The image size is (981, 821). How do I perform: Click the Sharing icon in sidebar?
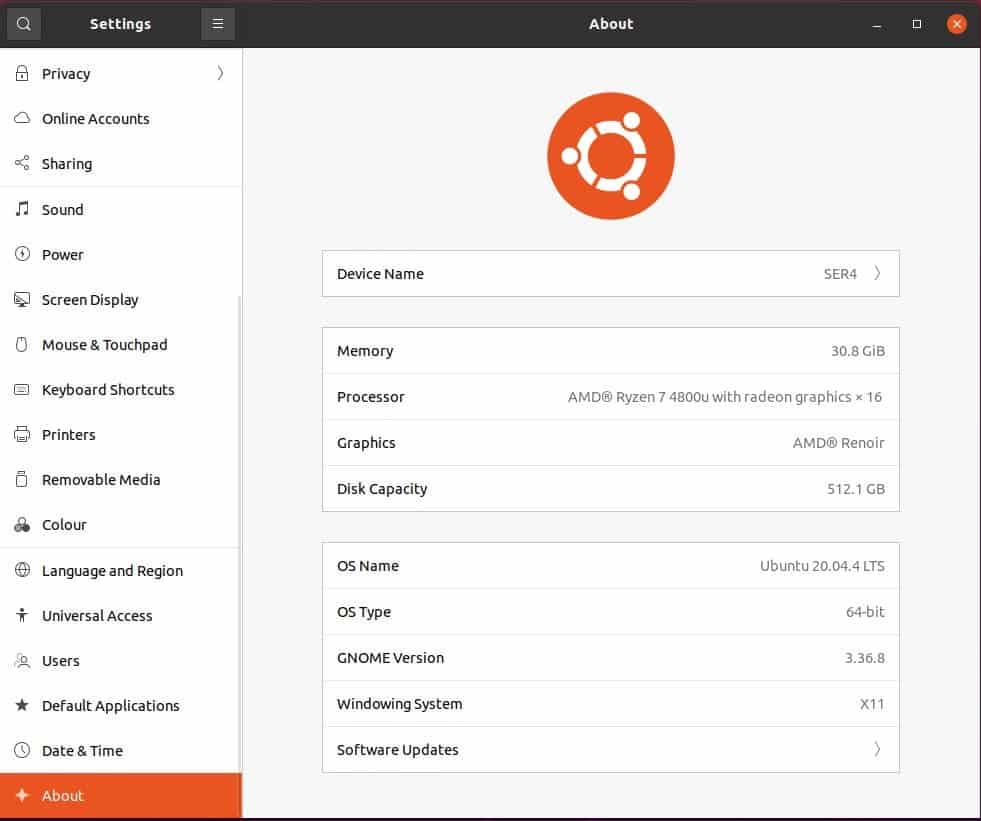(x=22, y=164)
